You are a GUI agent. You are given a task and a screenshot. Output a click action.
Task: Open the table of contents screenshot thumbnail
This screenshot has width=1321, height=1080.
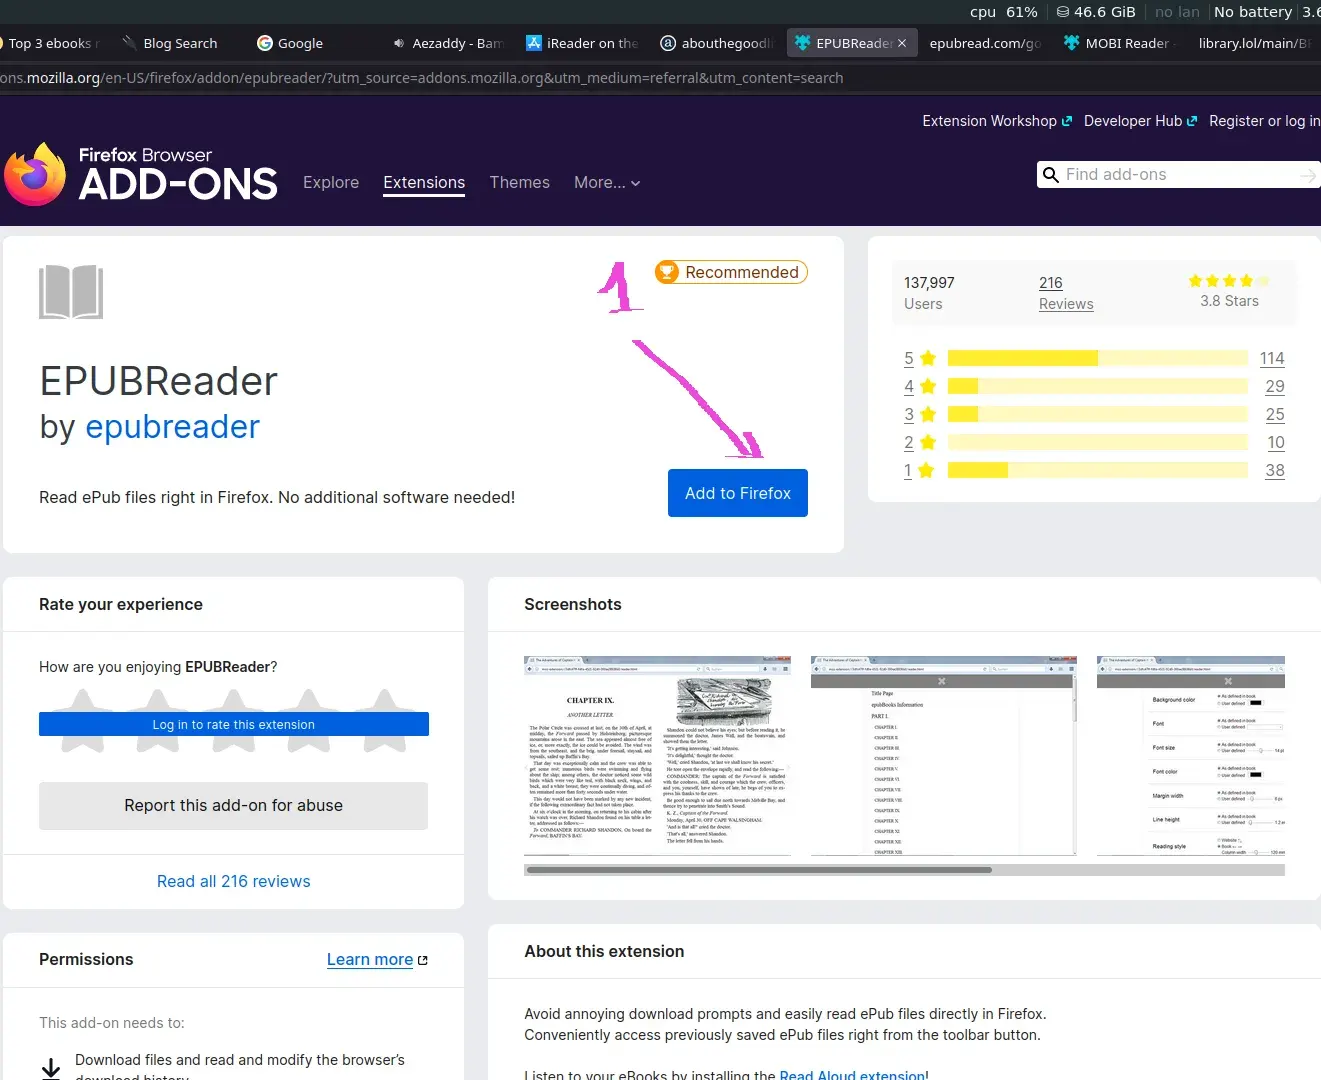click(944, 756)
